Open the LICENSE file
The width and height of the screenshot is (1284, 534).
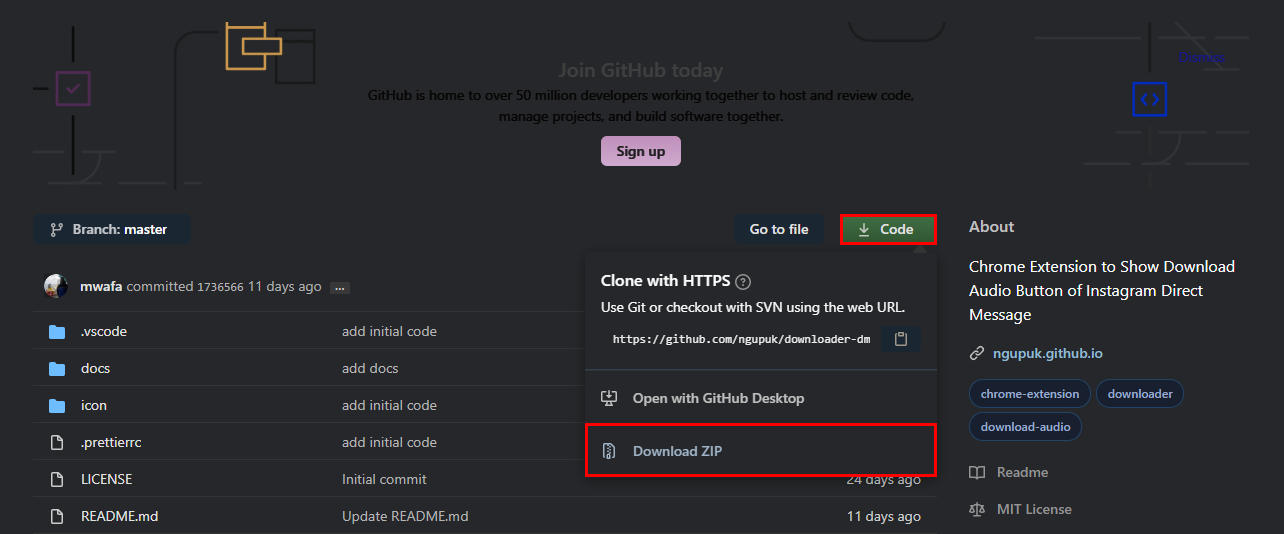pos(106,479)
